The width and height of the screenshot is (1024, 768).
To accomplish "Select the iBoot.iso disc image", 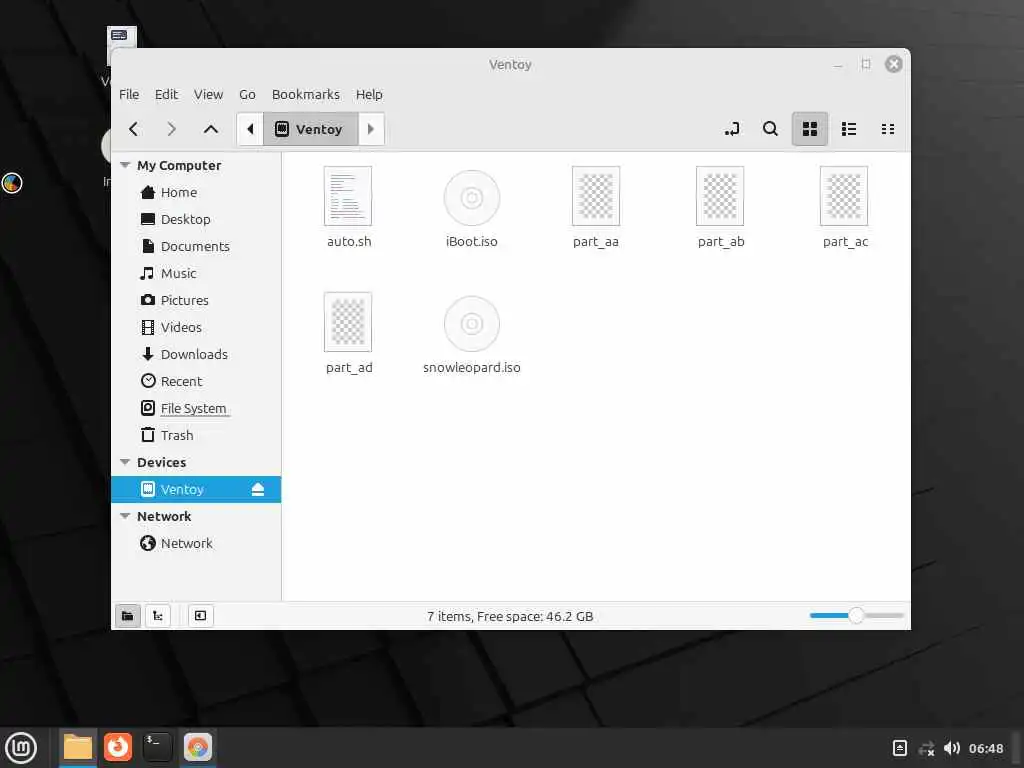I will pos(472,207).
